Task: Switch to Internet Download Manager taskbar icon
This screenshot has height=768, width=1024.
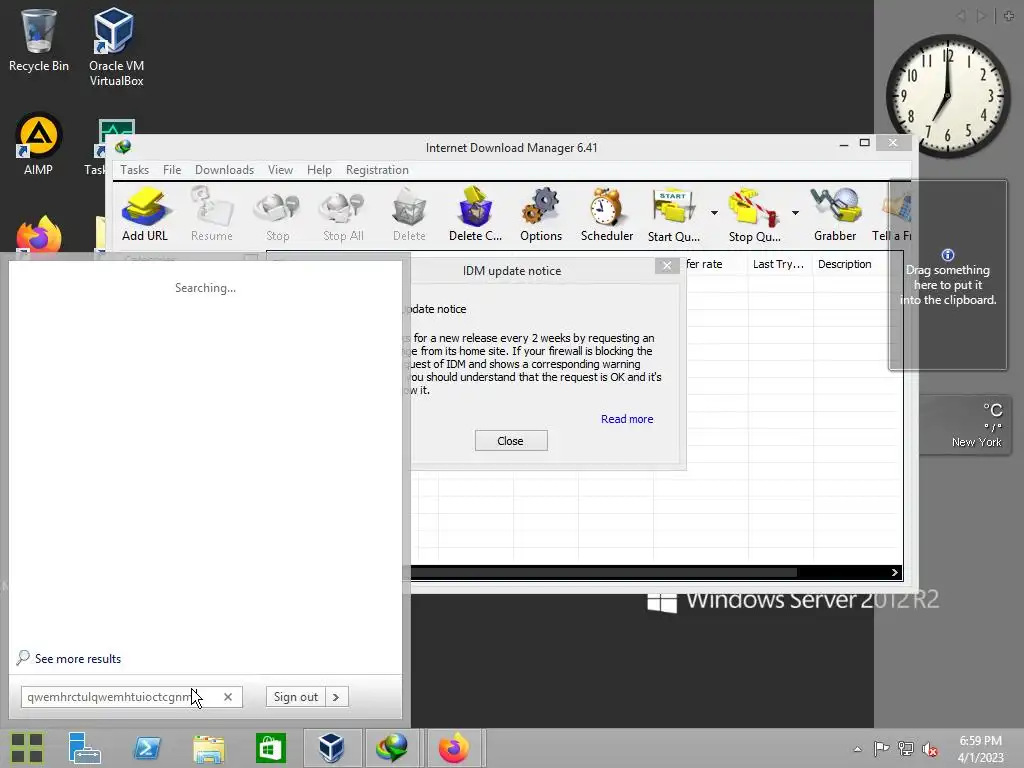Action: tap(392, 748)
